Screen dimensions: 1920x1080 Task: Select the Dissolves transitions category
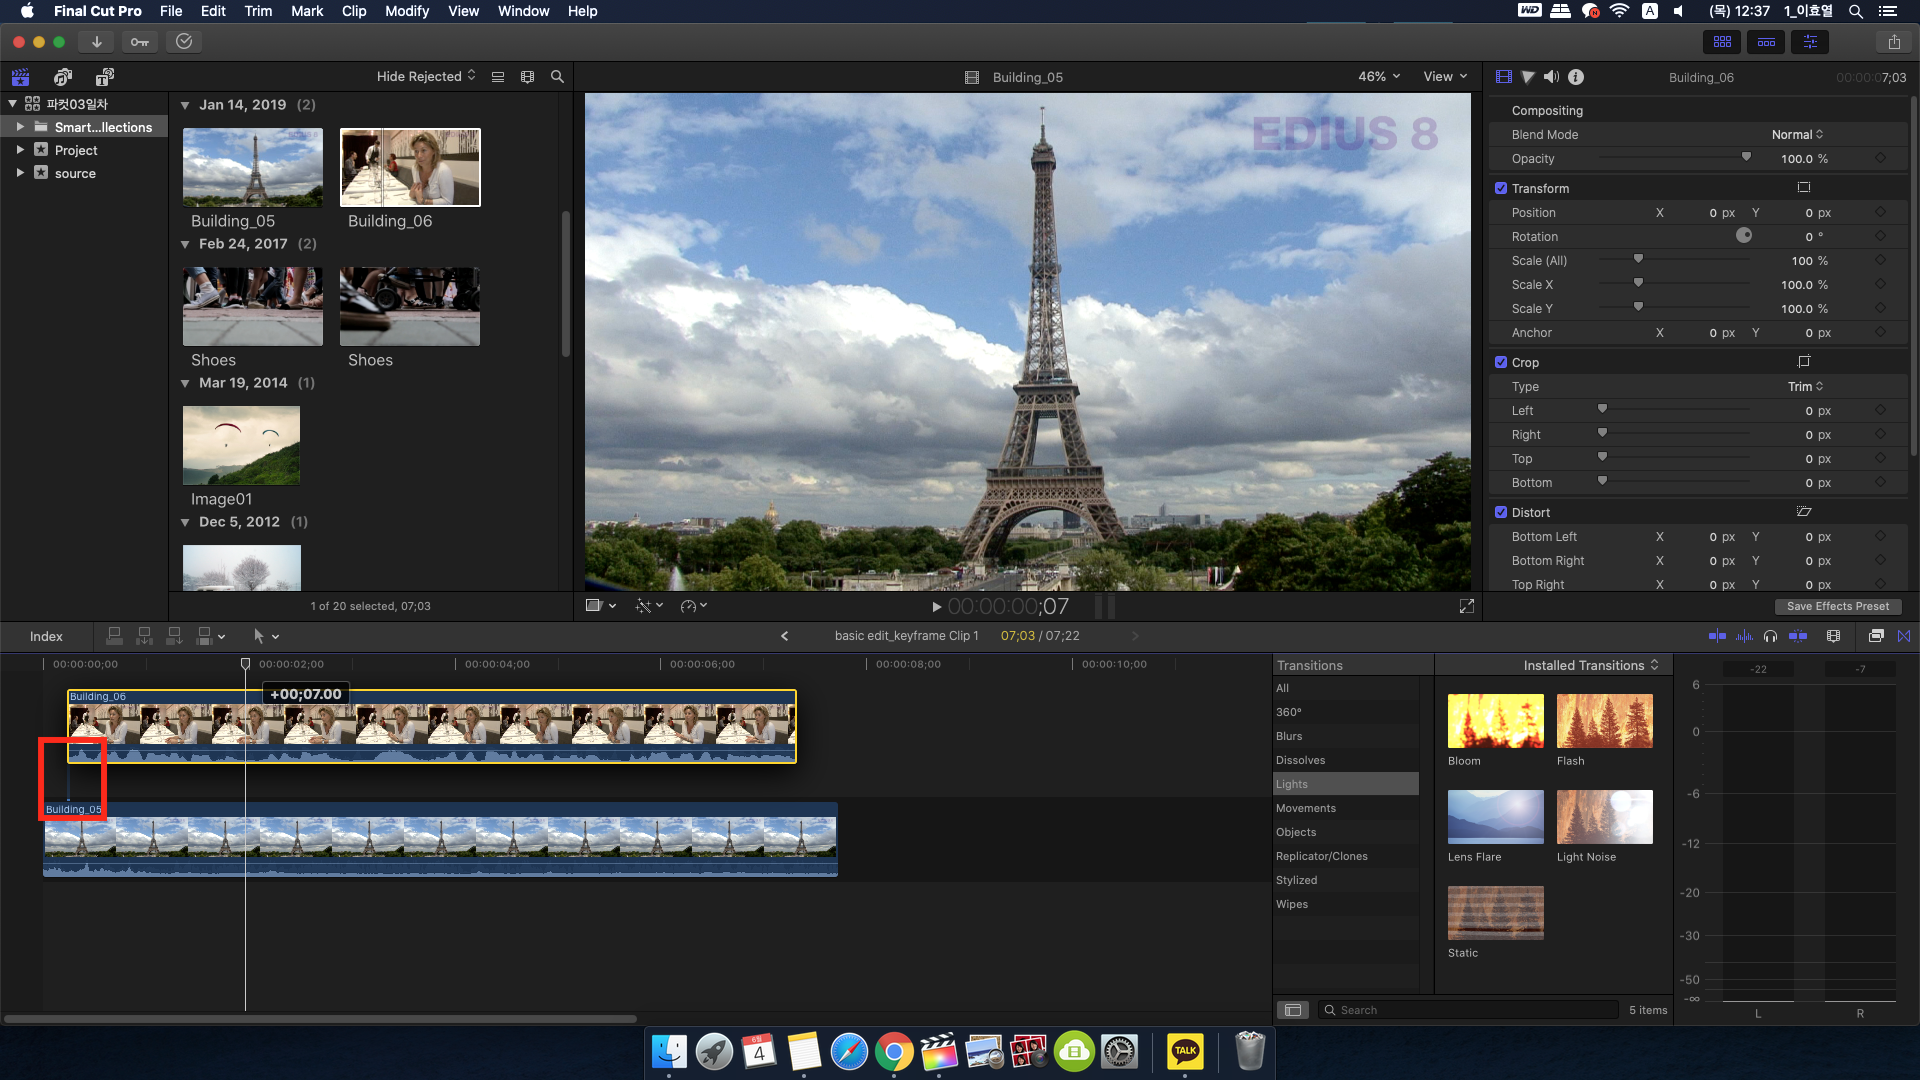pos(1300,760)
